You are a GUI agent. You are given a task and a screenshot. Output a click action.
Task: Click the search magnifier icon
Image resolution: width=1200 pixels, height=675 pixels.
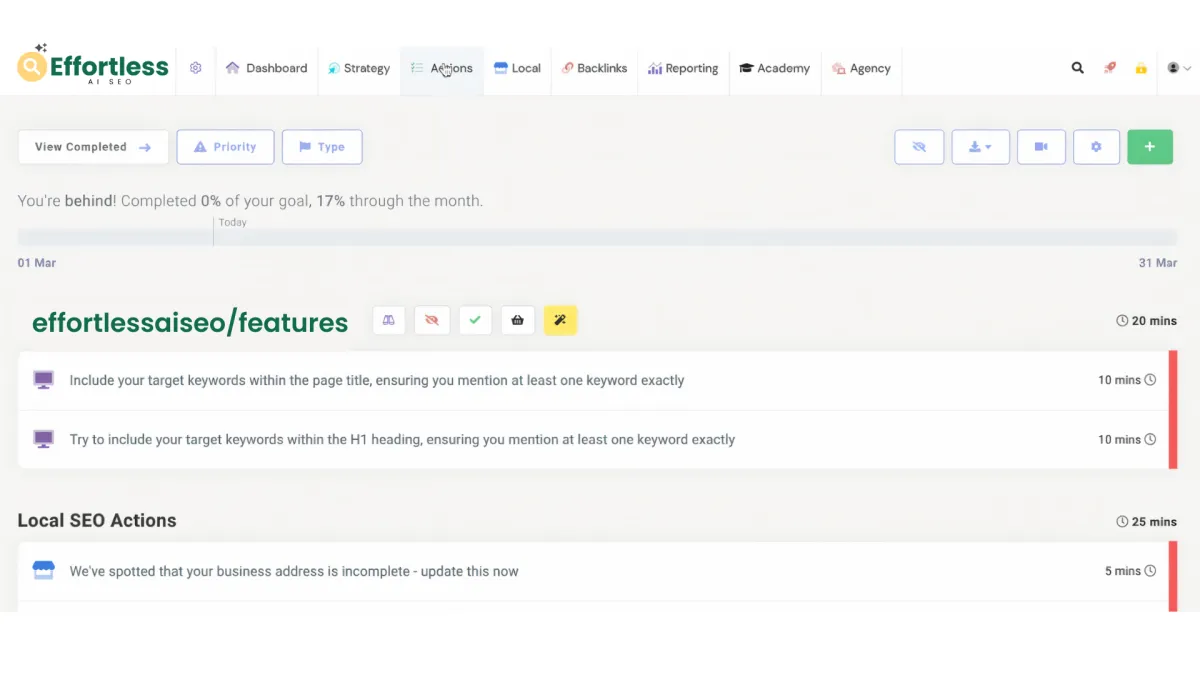click(x=1077, y=68)
